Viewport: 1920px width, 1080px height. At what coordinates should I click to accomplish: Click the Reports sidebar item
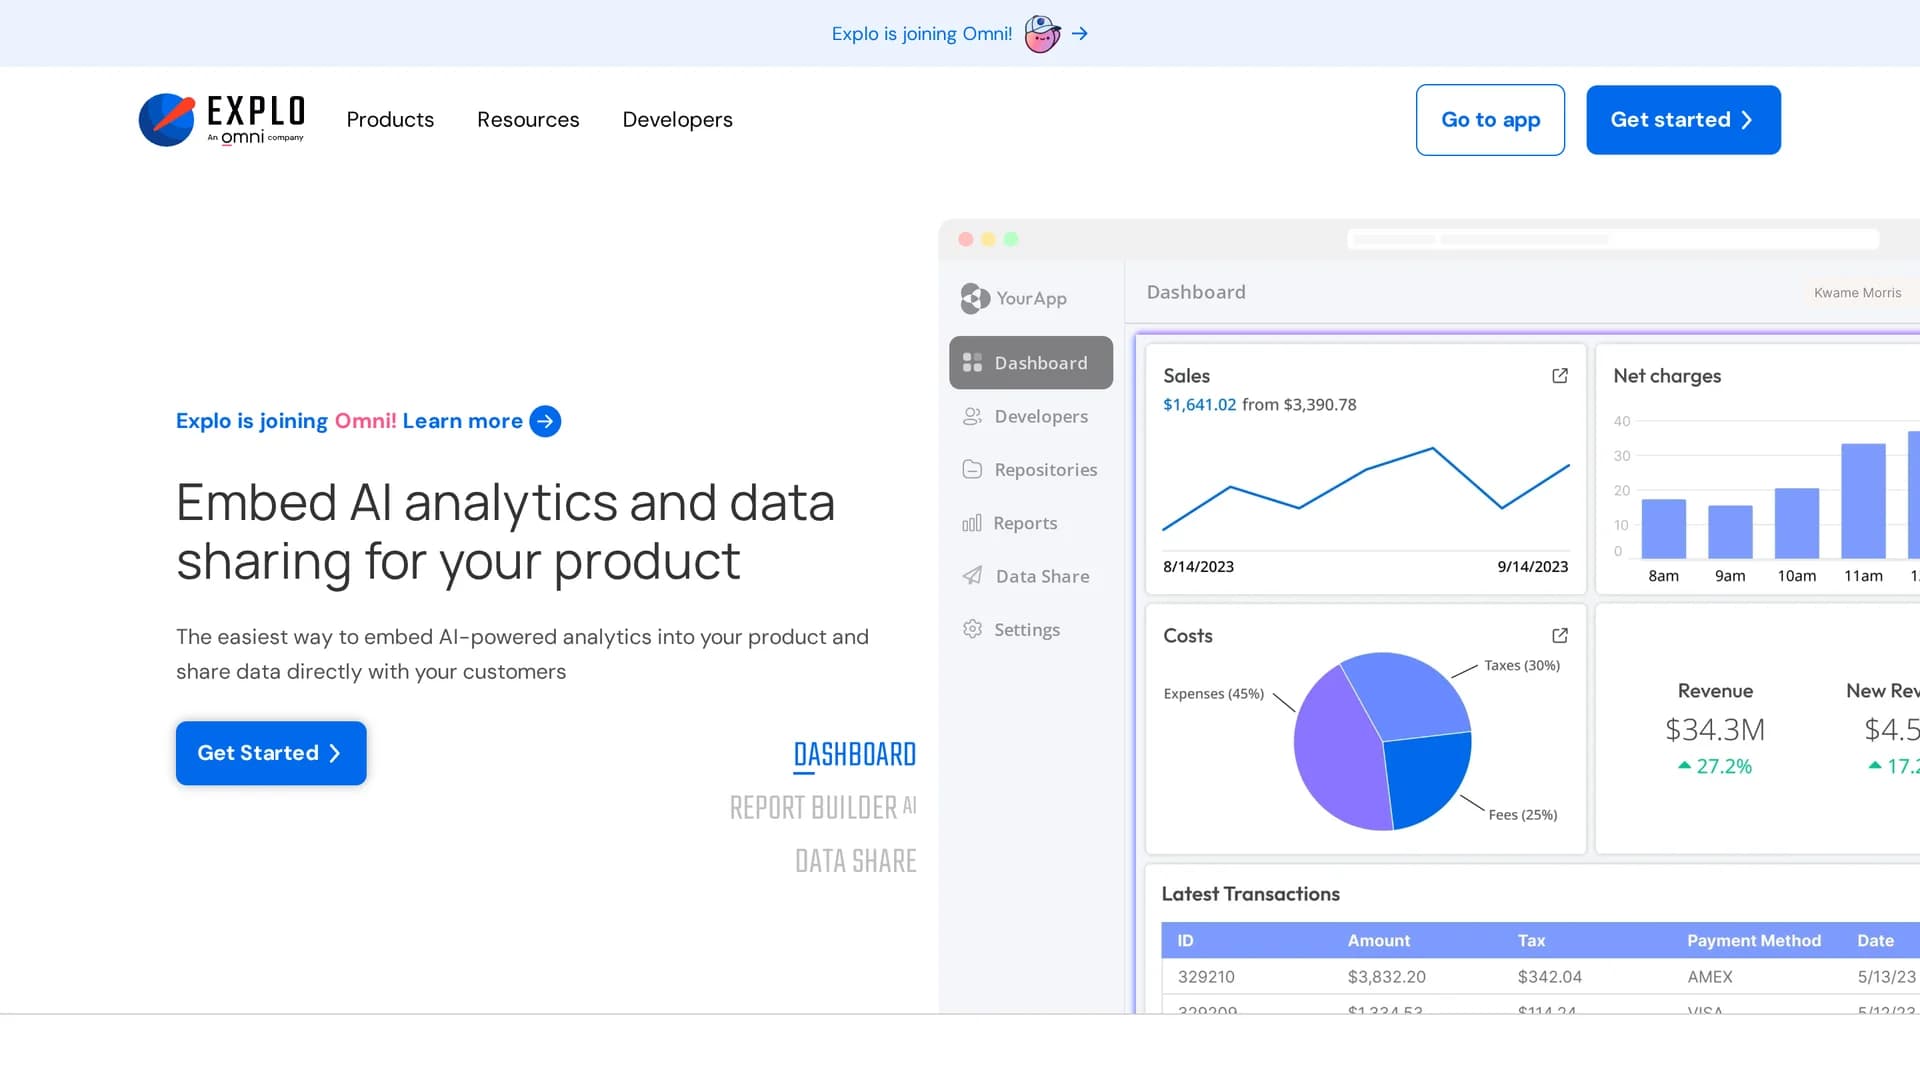pyautogui.click(x=1031, y=523)
